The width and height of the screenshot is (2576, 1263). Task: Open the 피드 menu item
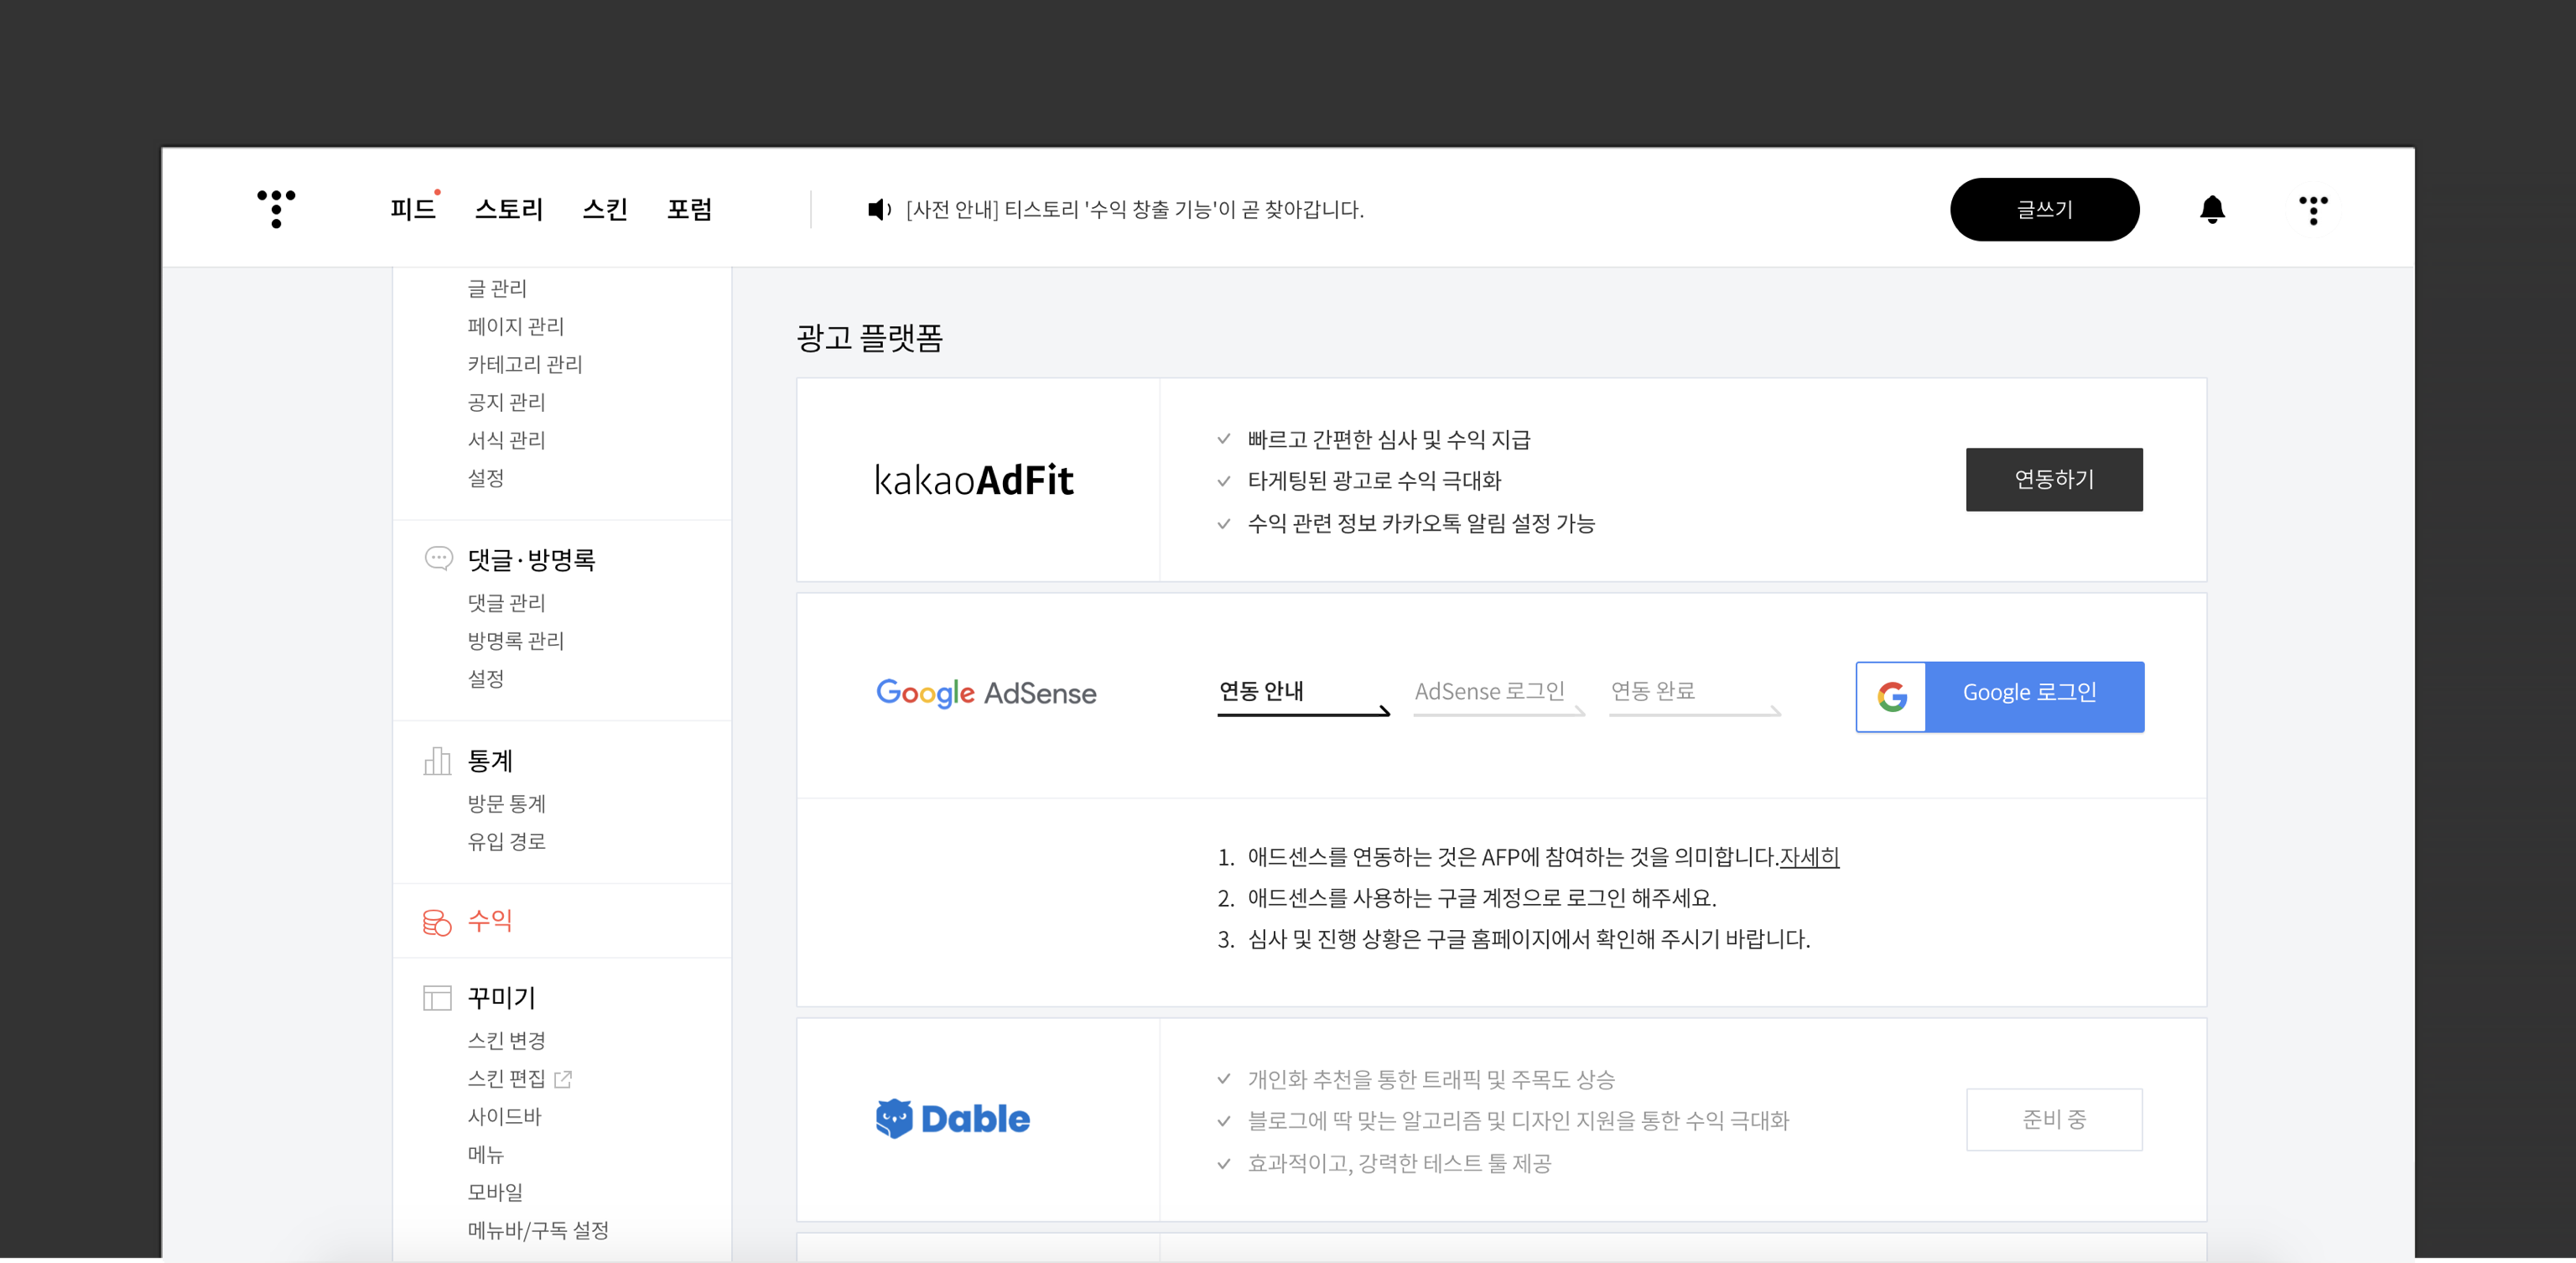412,209
